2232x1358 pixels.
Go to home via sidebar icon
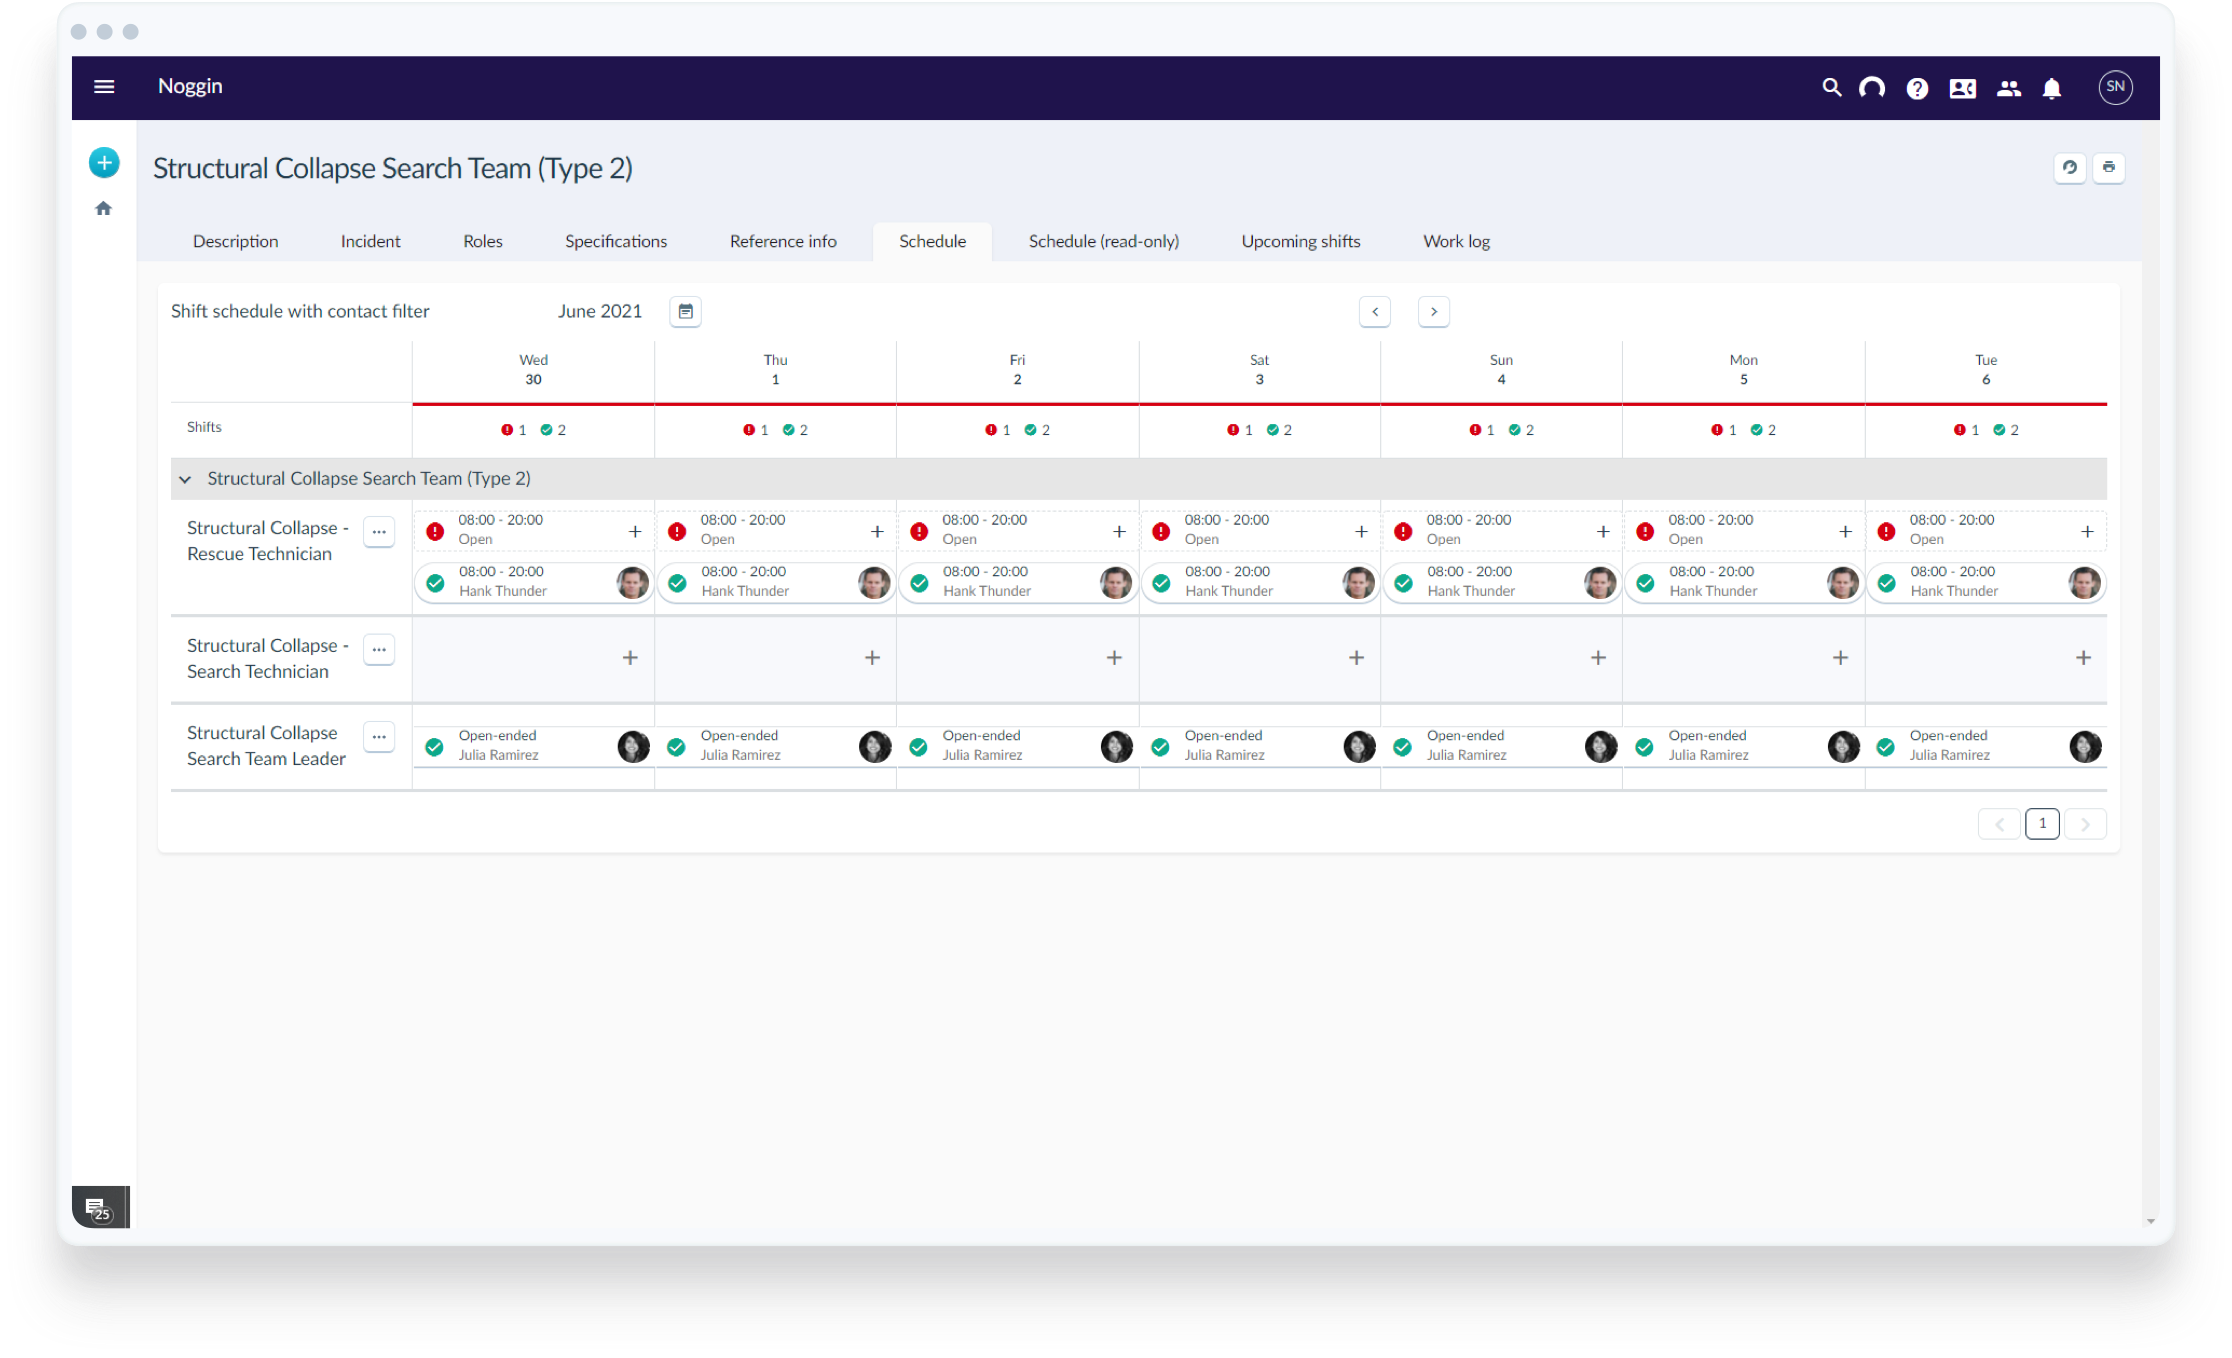[x=104, y=208]
